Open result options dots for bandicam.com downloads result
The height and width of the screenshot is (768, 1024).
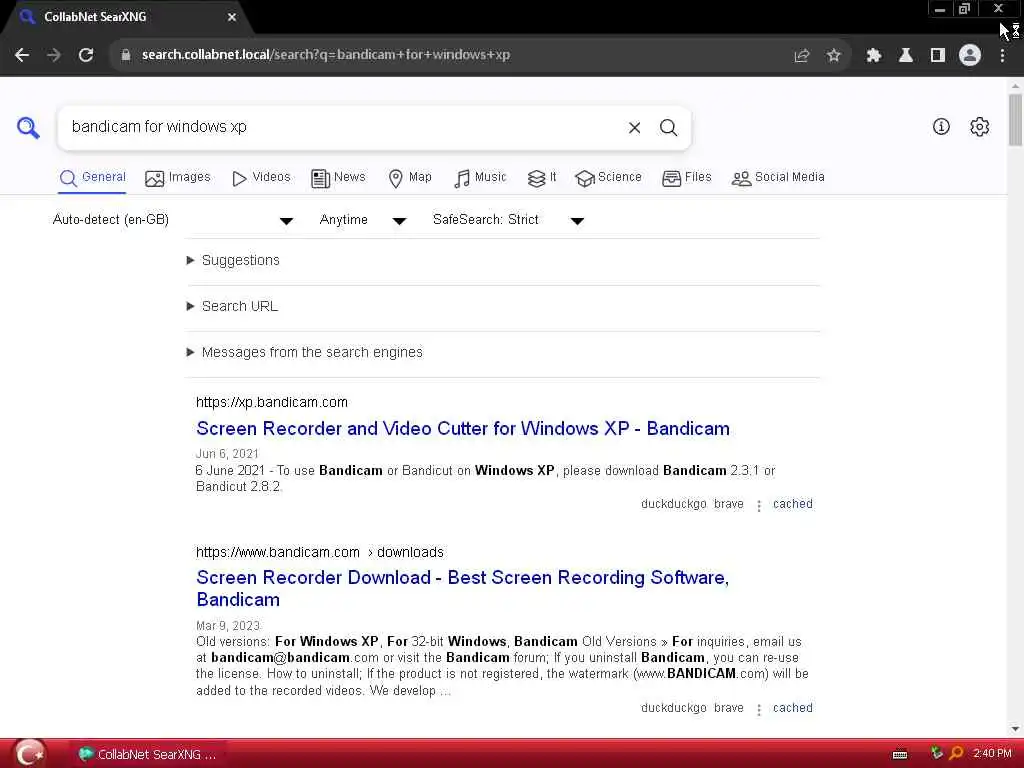[x=759, y=709]
